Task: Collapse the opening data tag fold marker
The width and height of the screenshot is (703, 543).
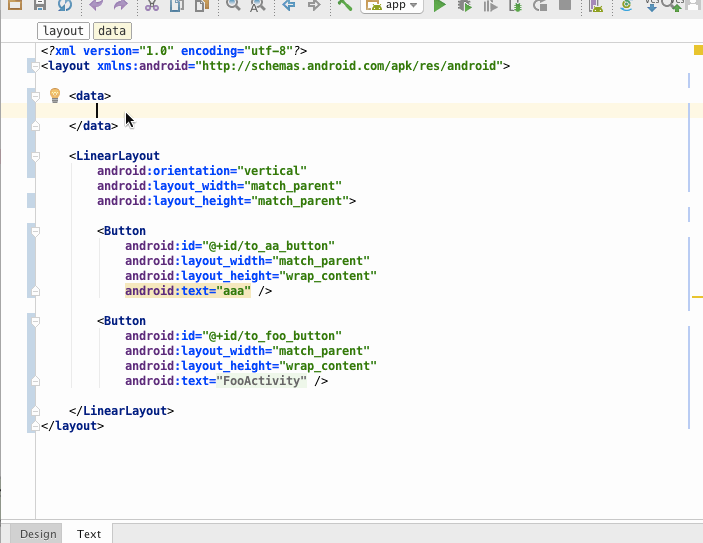Action: [x=35, y=96]
